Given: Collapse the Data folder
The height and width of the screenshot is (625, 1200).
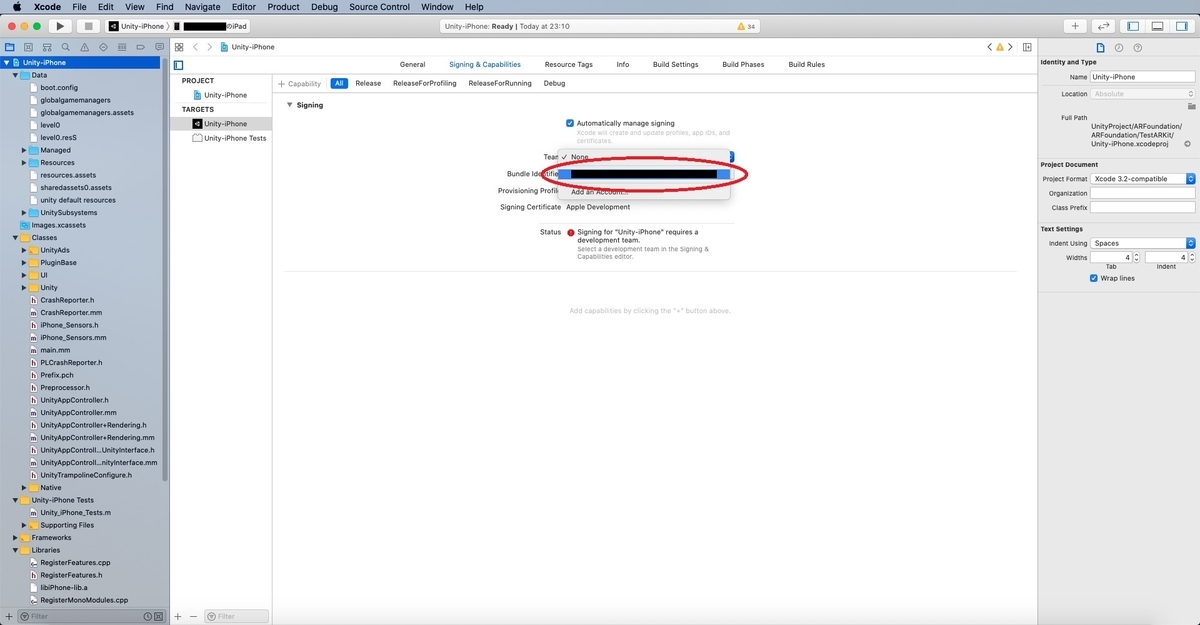Looking at the screenshot, I should coord(15,75).
